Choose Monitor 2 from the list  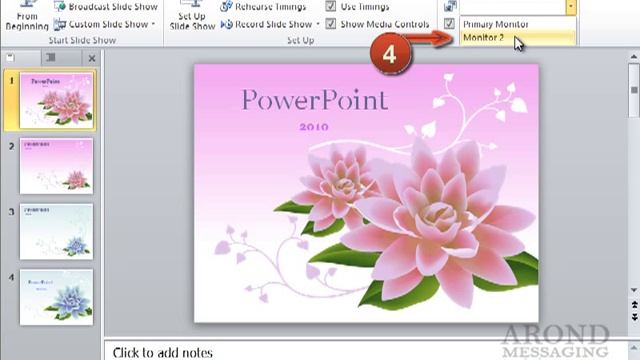click(x=518, y=38)
